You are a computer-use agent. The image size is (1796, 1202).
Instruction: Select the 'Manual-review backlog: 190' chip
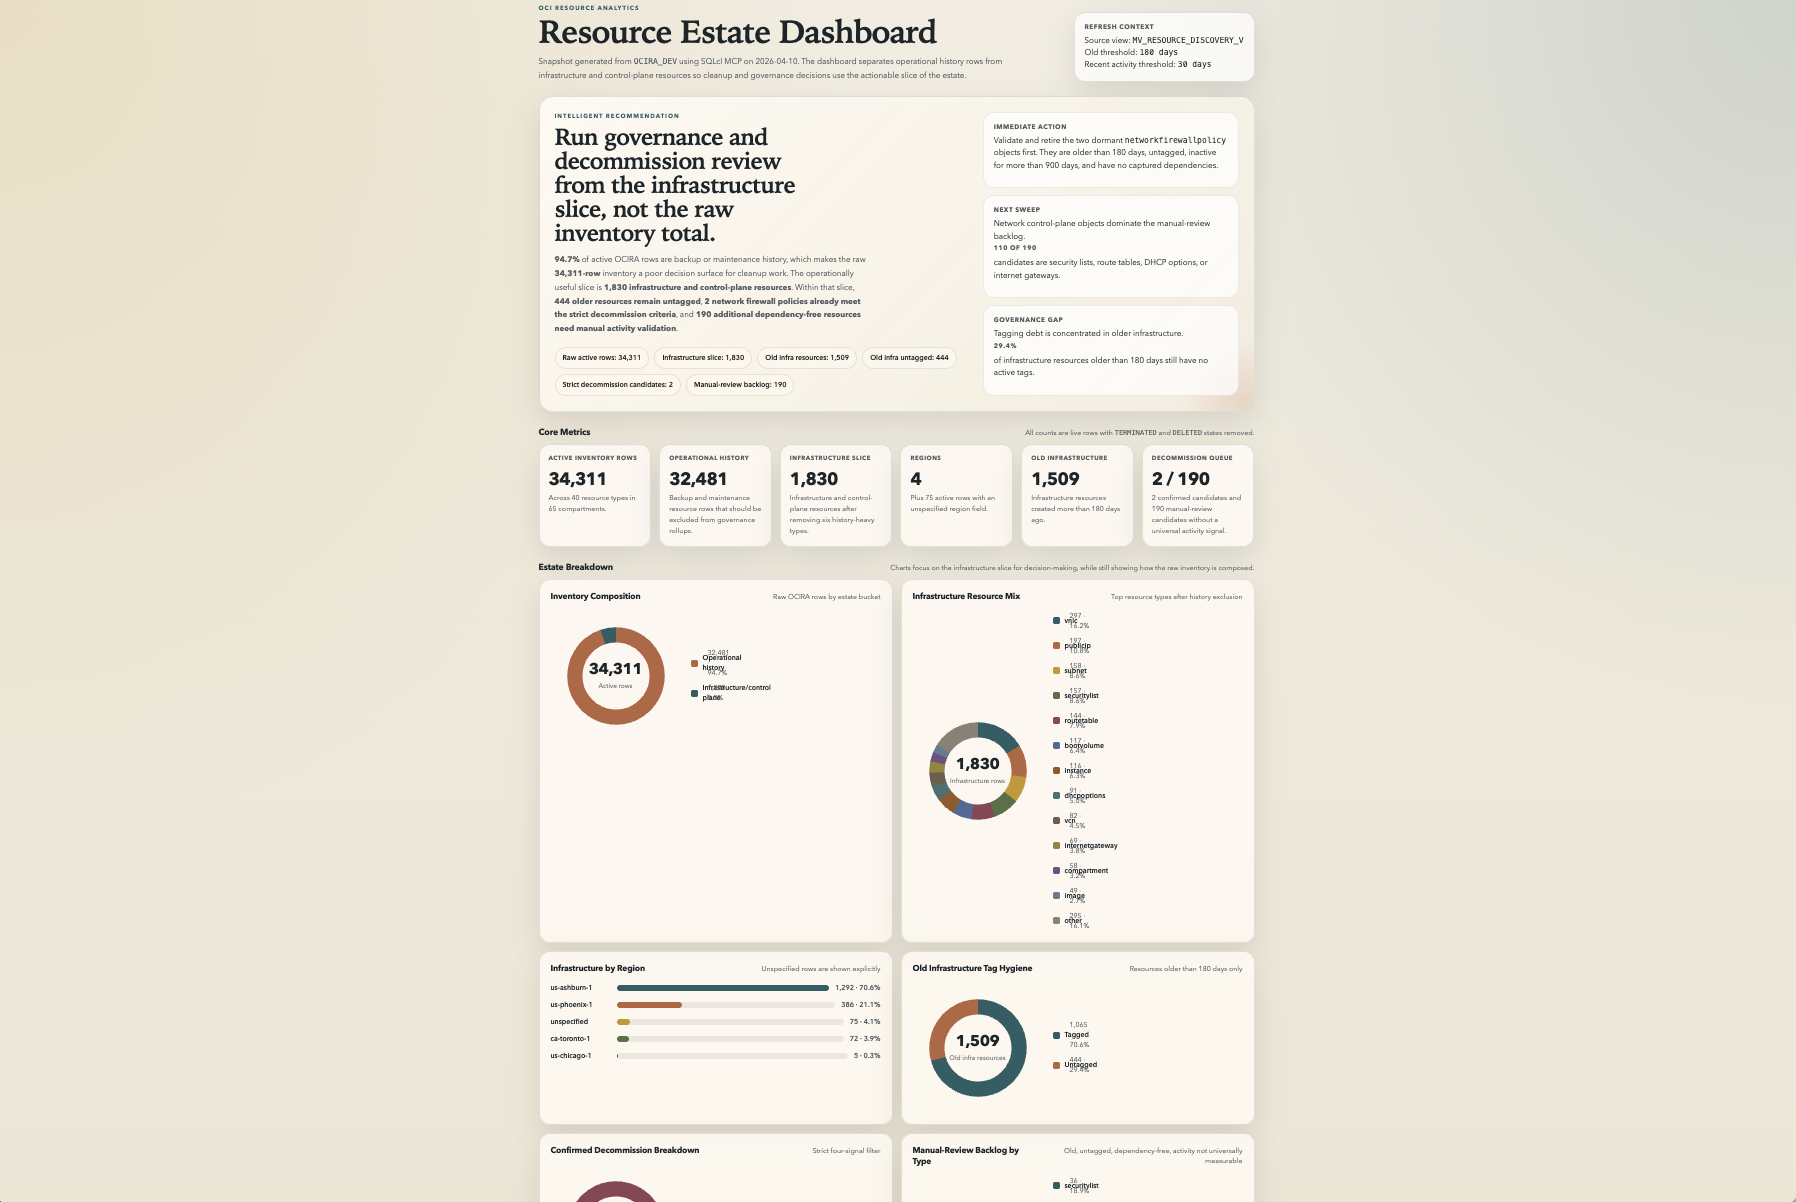pyautogui.click(x=740, y=385)
